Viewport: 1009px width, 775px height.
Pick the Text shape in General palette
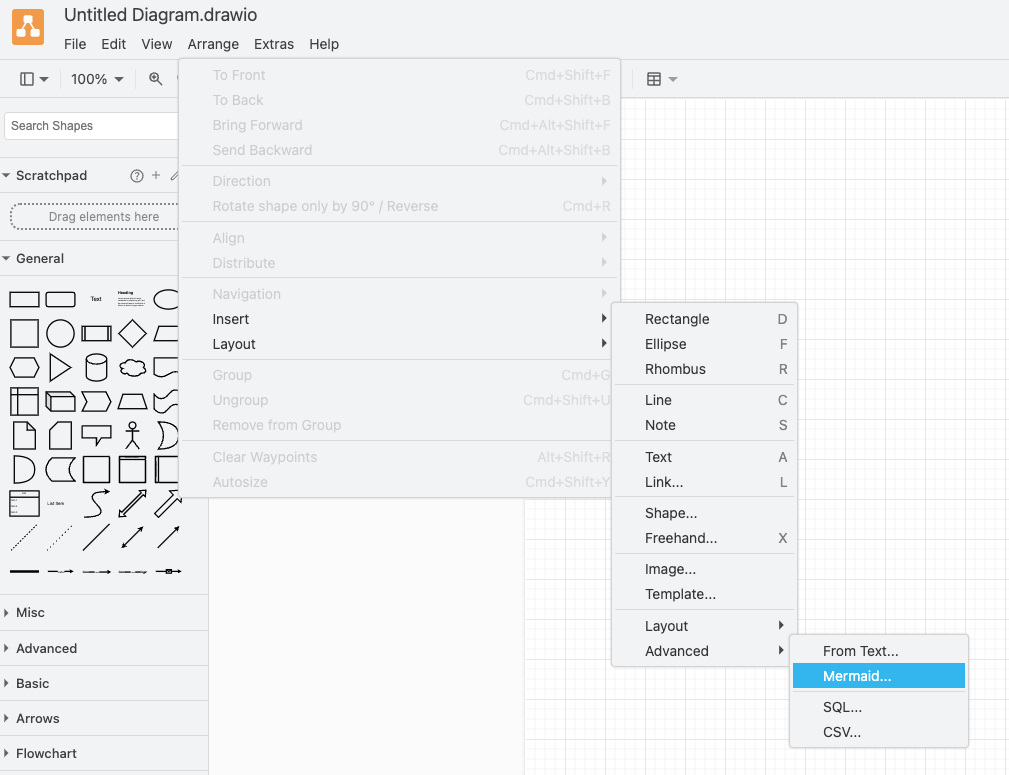pos(96,299)
